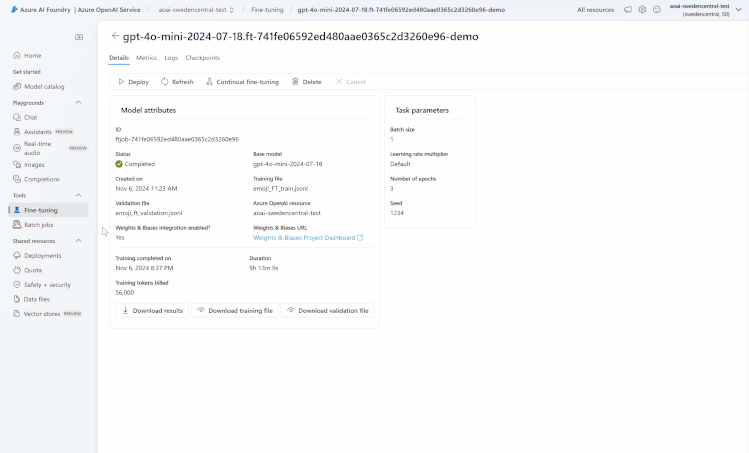Image resolution: width=749 pixels, height=453 pixels.
Task: Click the Seed value 1234
Action: point(397,213)
